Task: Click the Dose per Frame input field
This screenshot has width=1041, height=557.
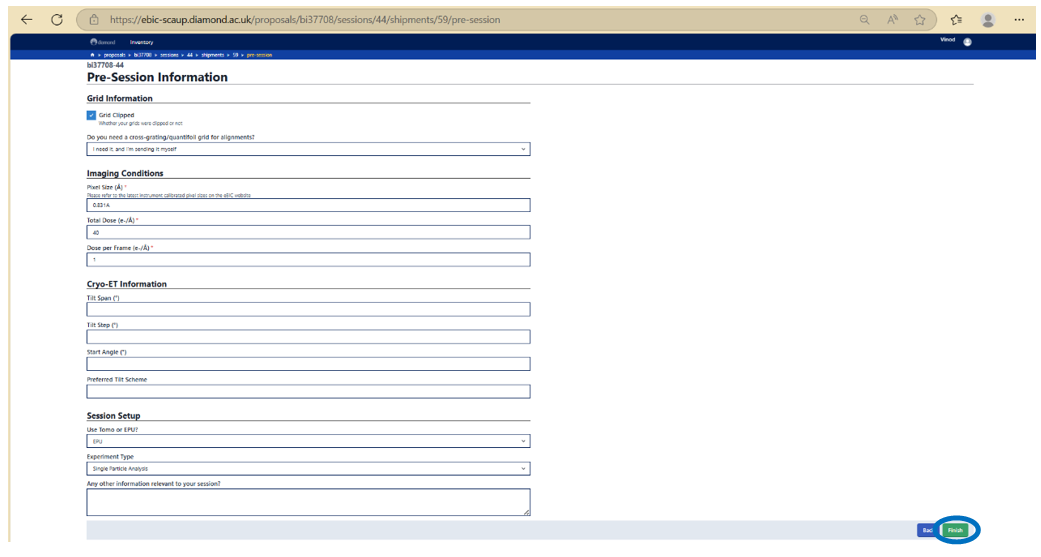Action: point(308,260)
